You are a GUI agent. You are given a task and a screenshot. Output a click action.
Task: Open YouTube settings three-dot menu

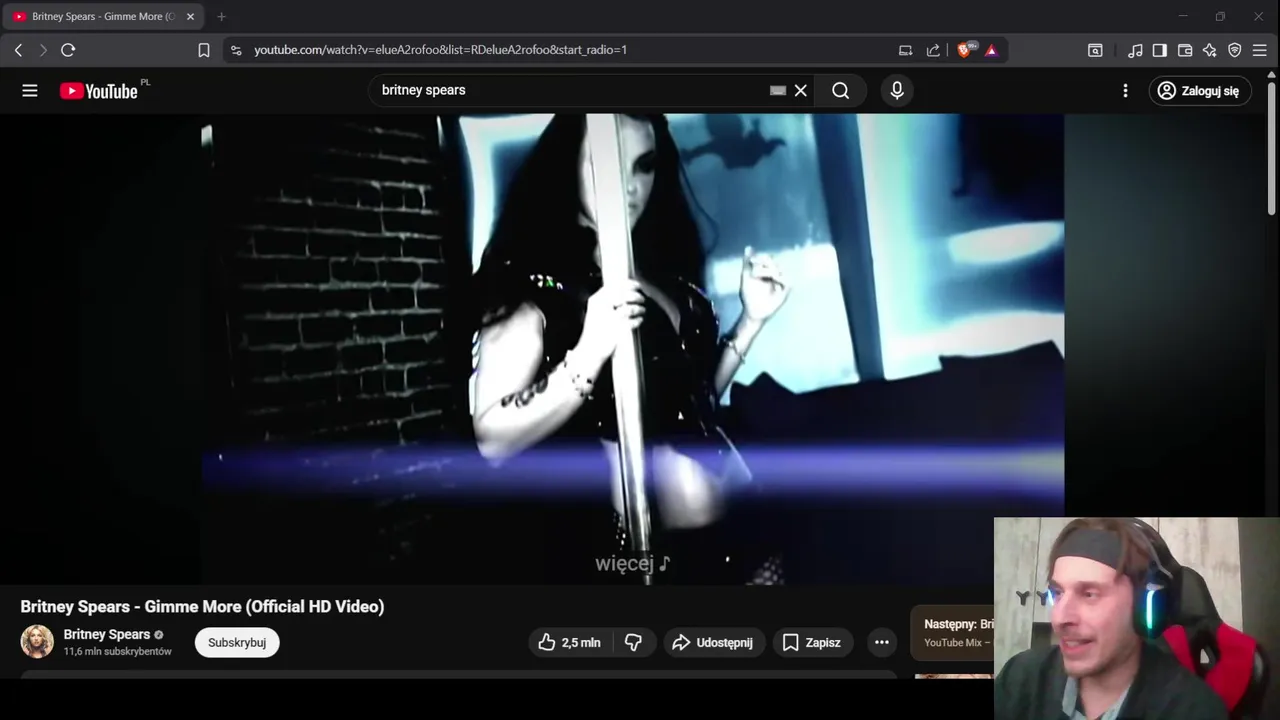click(x=1125, y=91)
